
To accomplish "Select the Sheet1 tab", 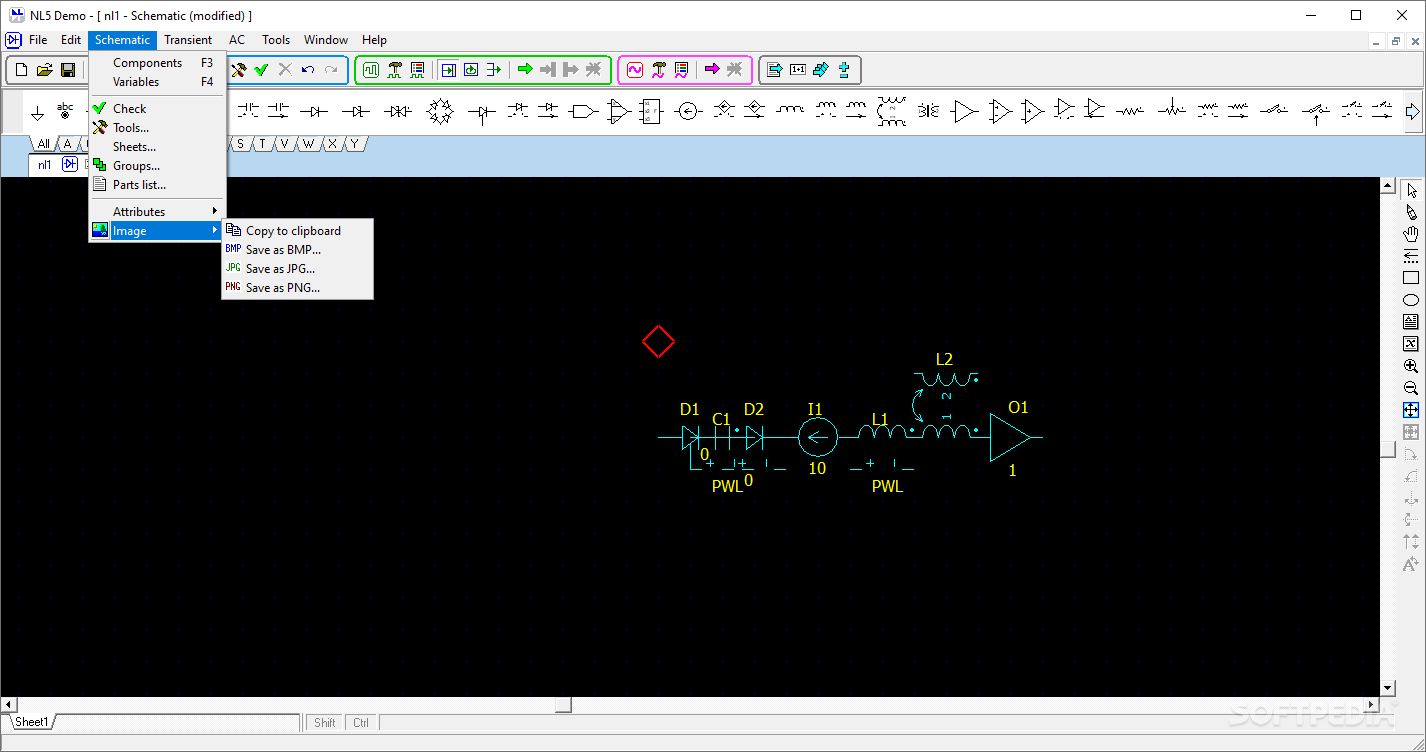I will (31, 722).
